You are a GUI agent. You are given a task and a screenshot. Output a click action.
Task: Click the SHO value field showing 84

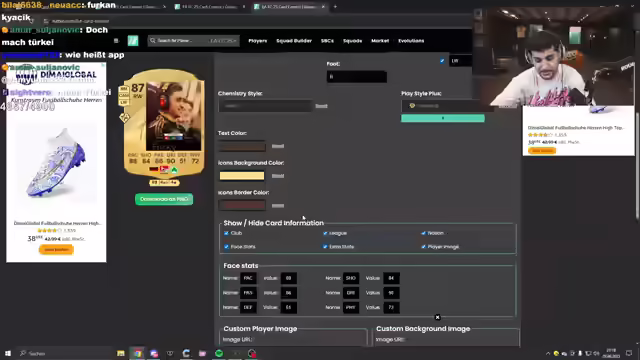(391, 278)
